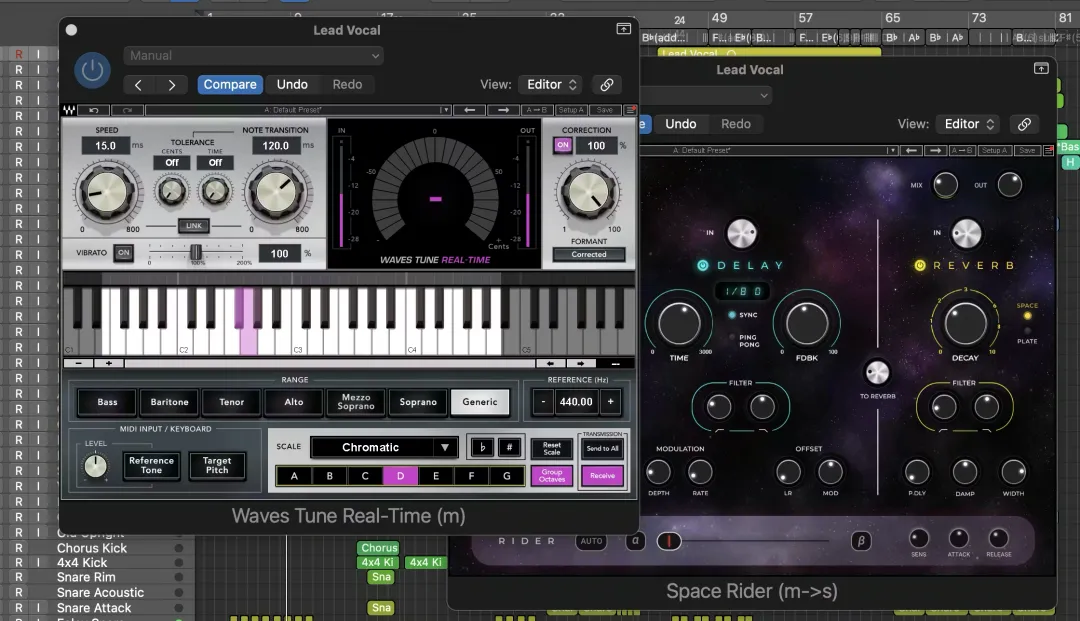Open View Editor dropdown in Waves Tune
This screenshot has width=1080, height=621.
550,85
